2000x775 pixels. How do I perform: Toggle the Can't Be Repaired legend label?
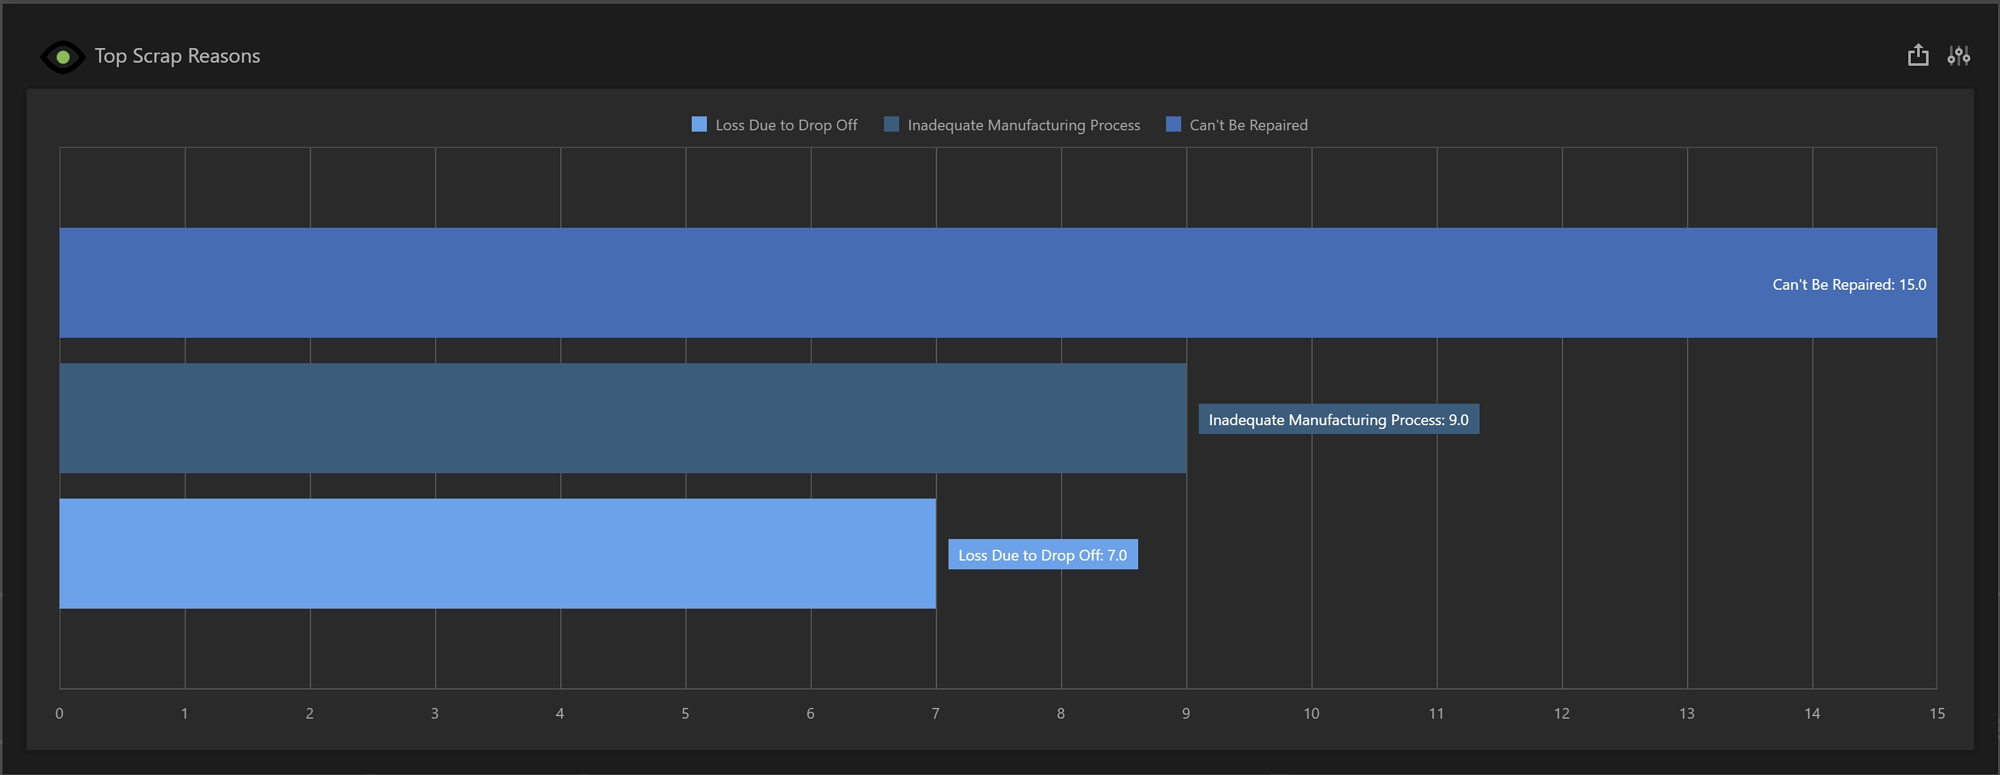coord(1248,125)
